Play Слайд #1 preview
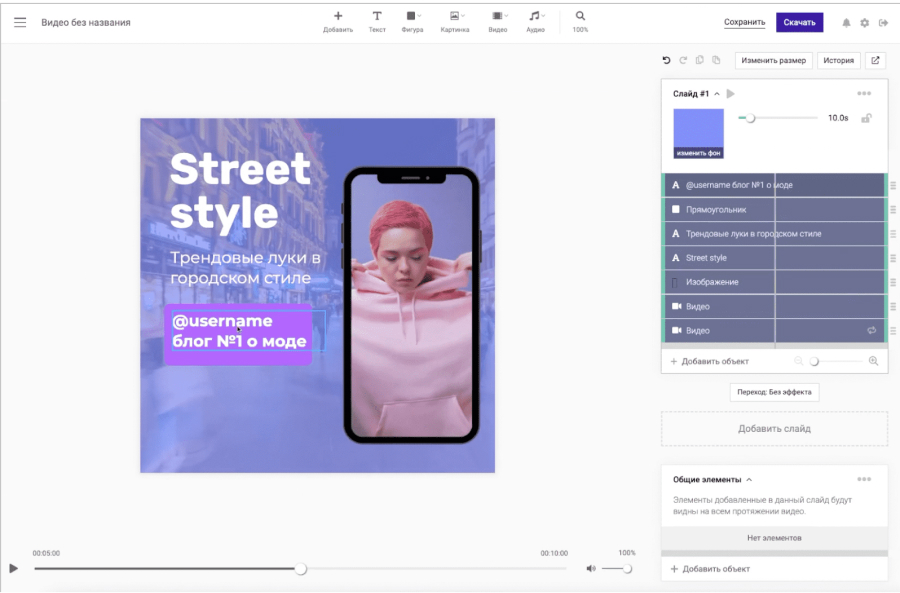 [x=731, y=94]
